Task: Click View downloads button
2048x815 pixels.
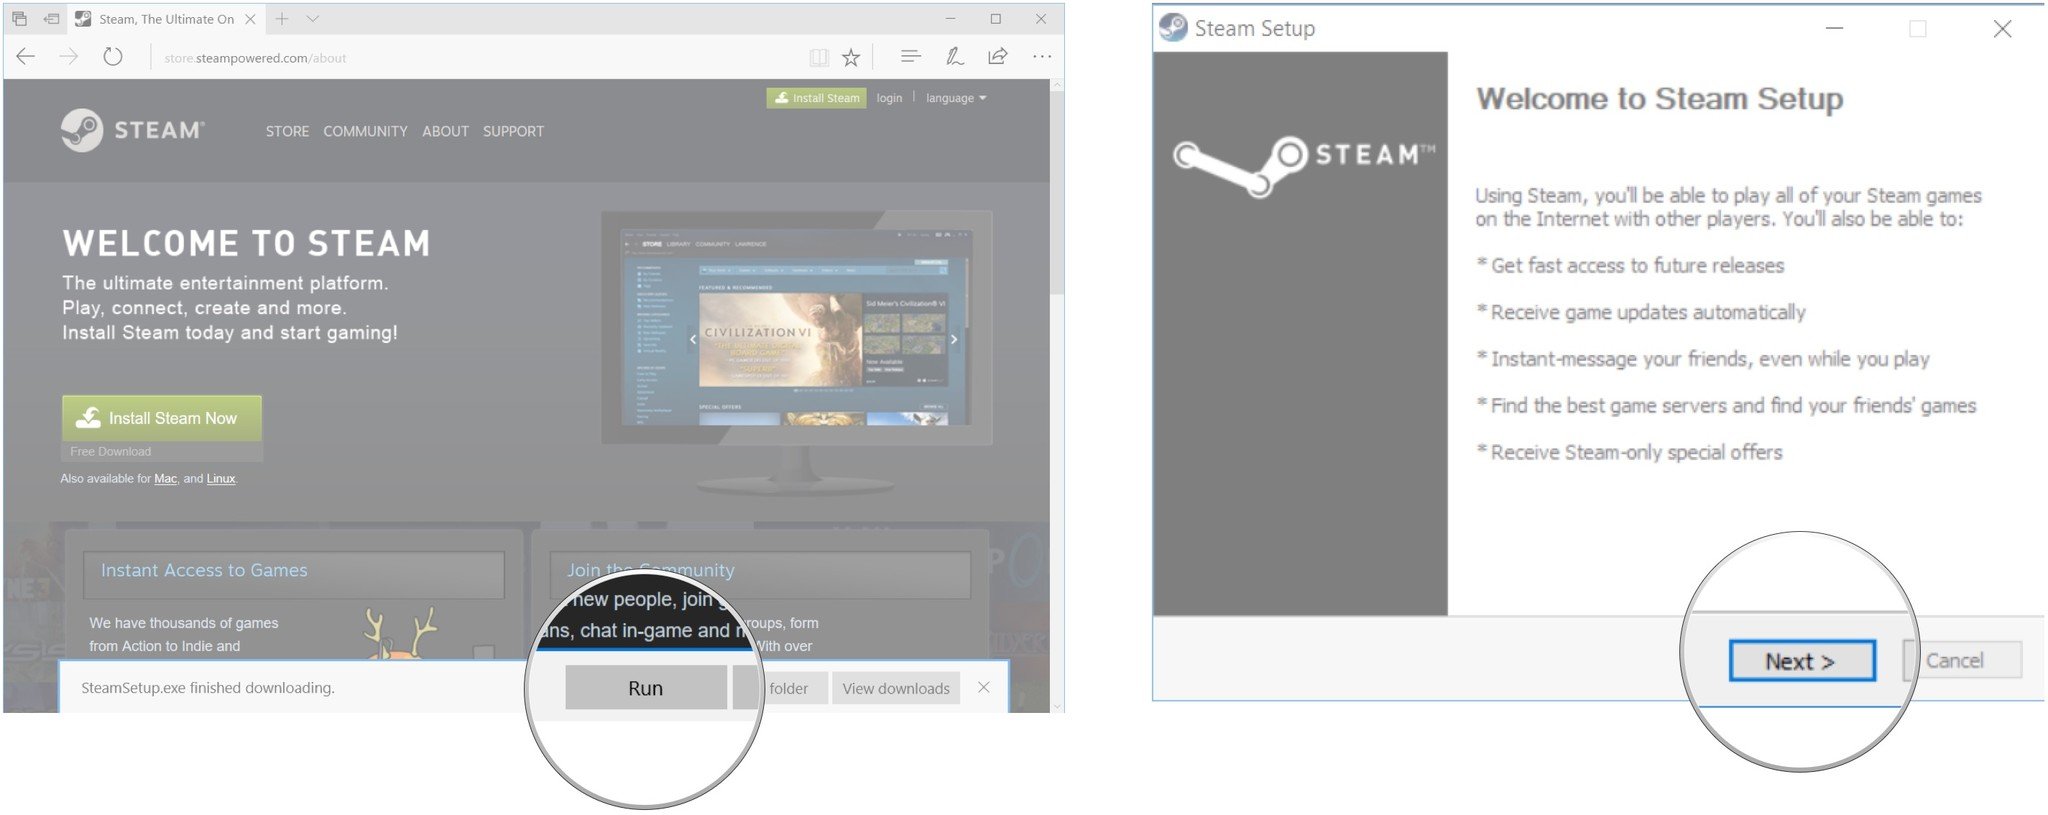Action: coord(896,688)
